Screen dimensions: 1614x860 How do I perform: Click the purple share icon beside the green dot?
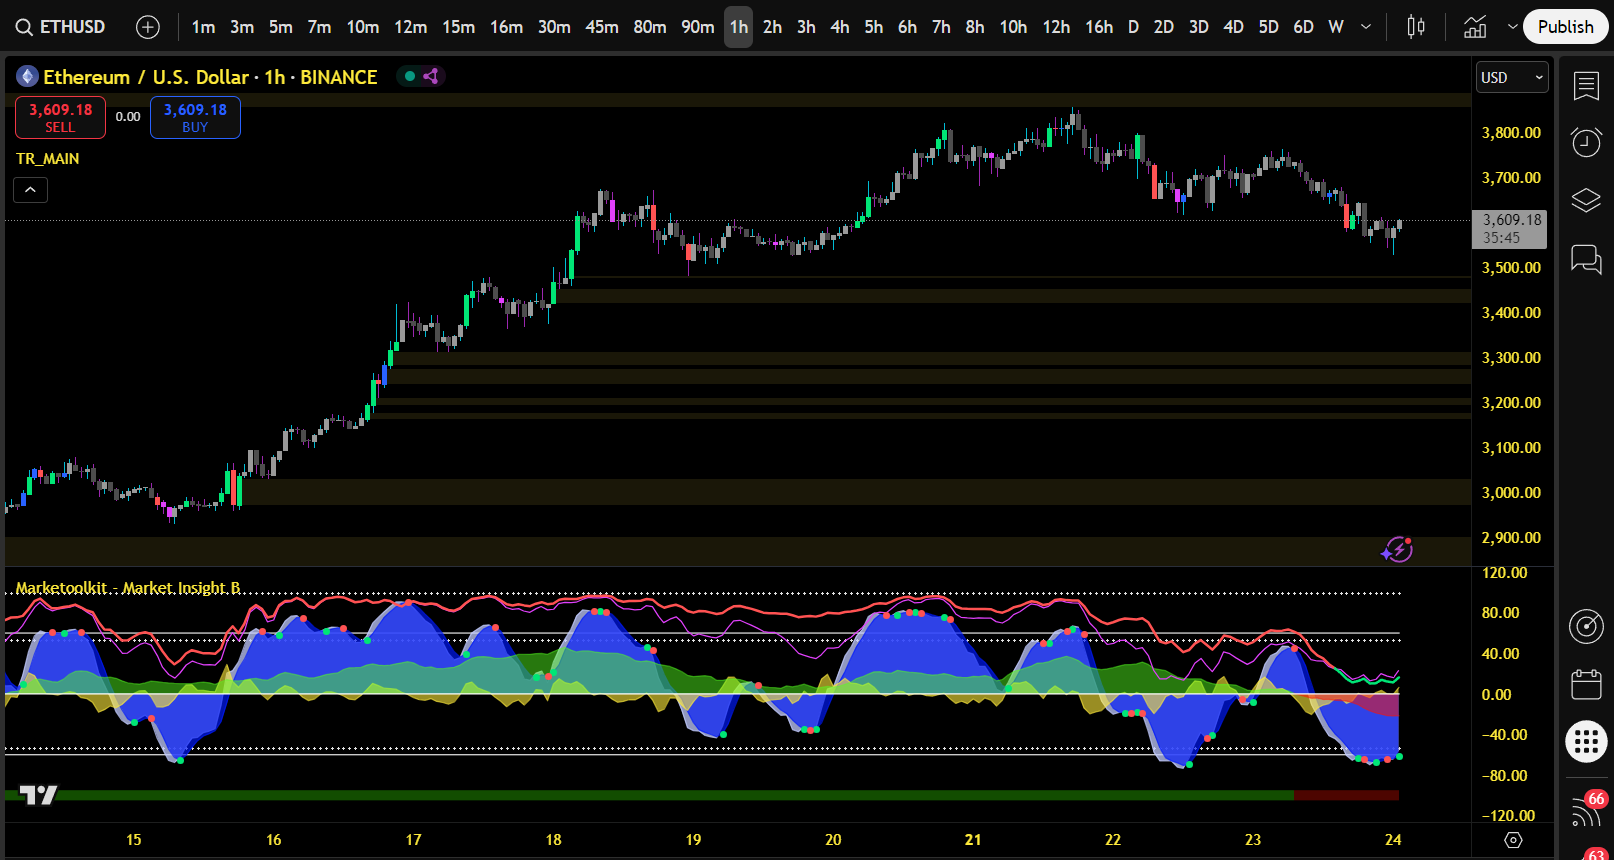click(x=431, y=76)
